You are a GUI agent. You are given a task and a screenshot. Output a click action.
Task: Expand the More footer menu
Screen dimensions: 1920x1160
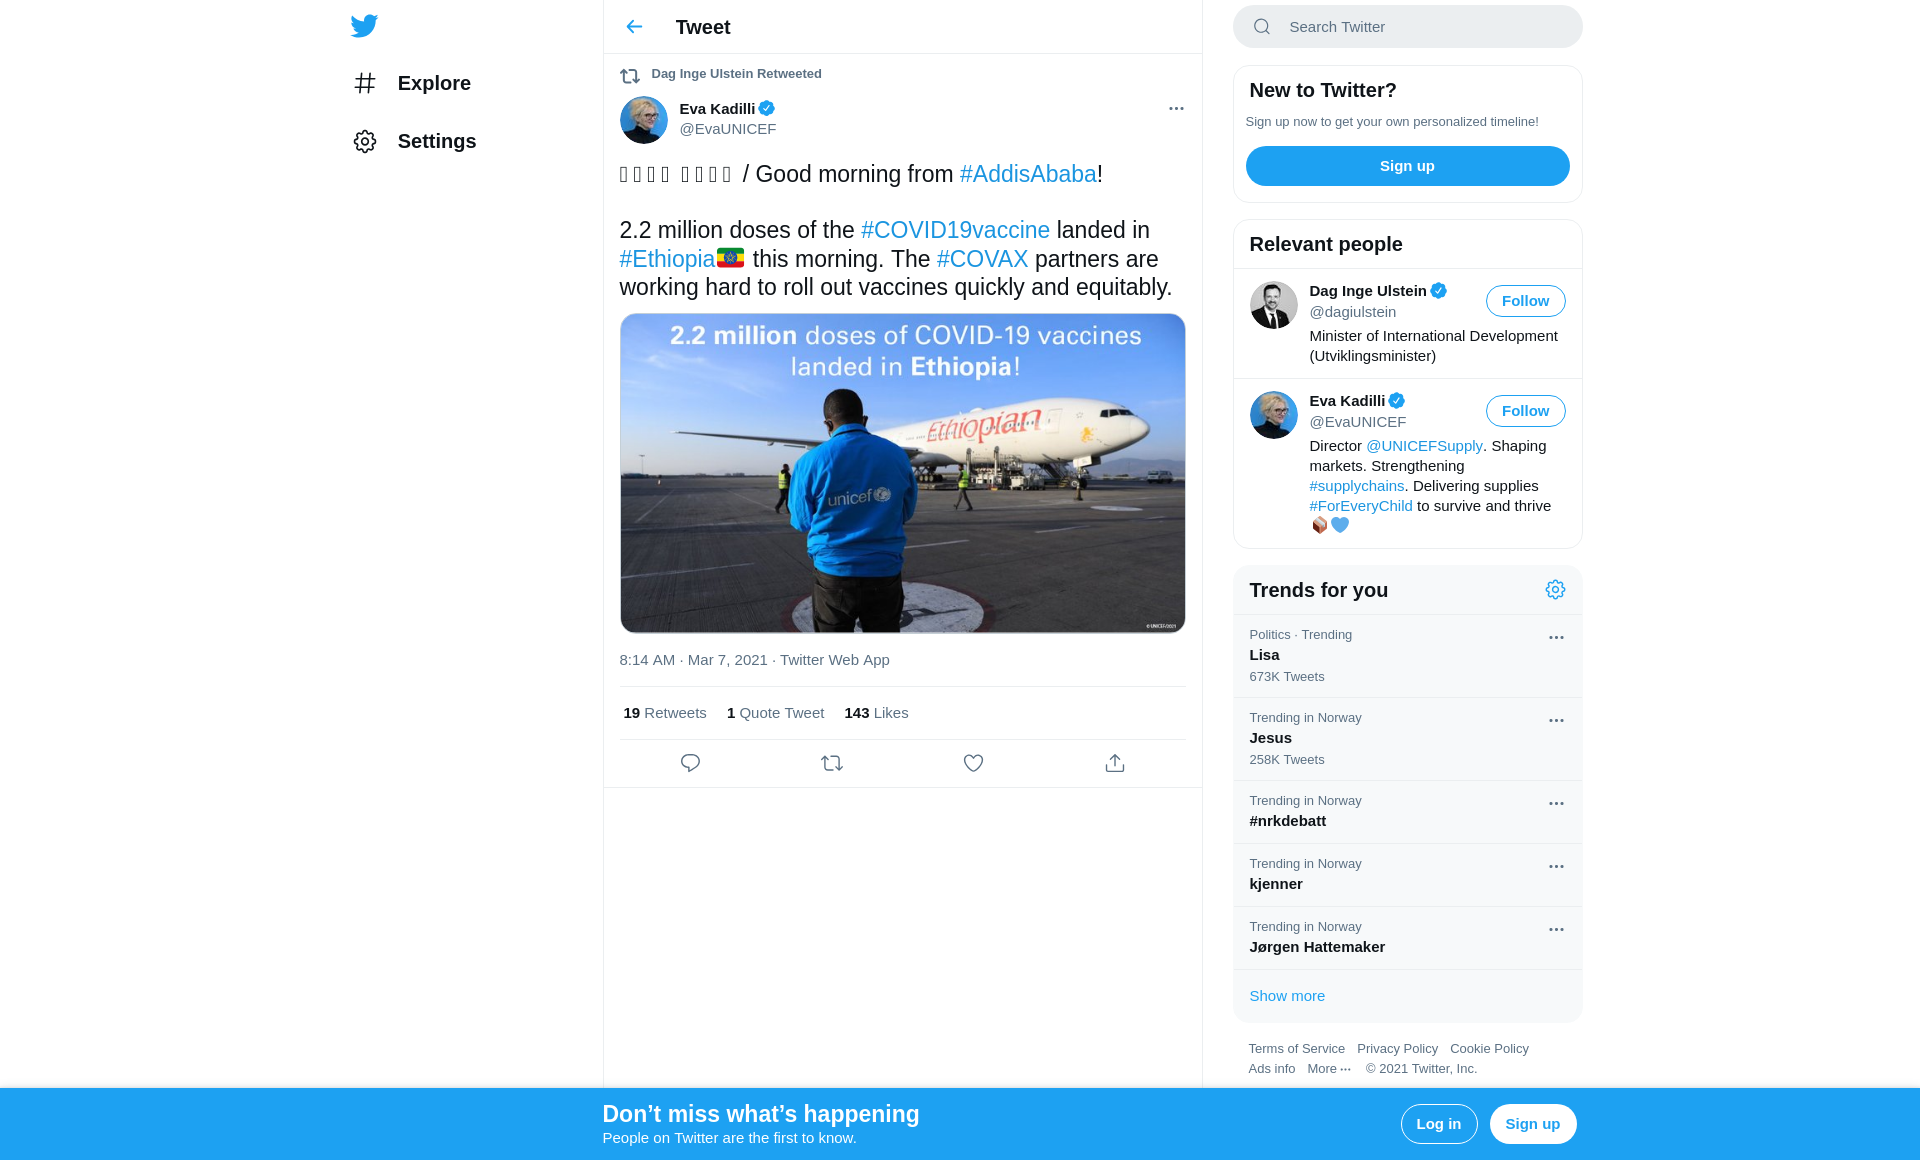[x=1329, y=1069]
